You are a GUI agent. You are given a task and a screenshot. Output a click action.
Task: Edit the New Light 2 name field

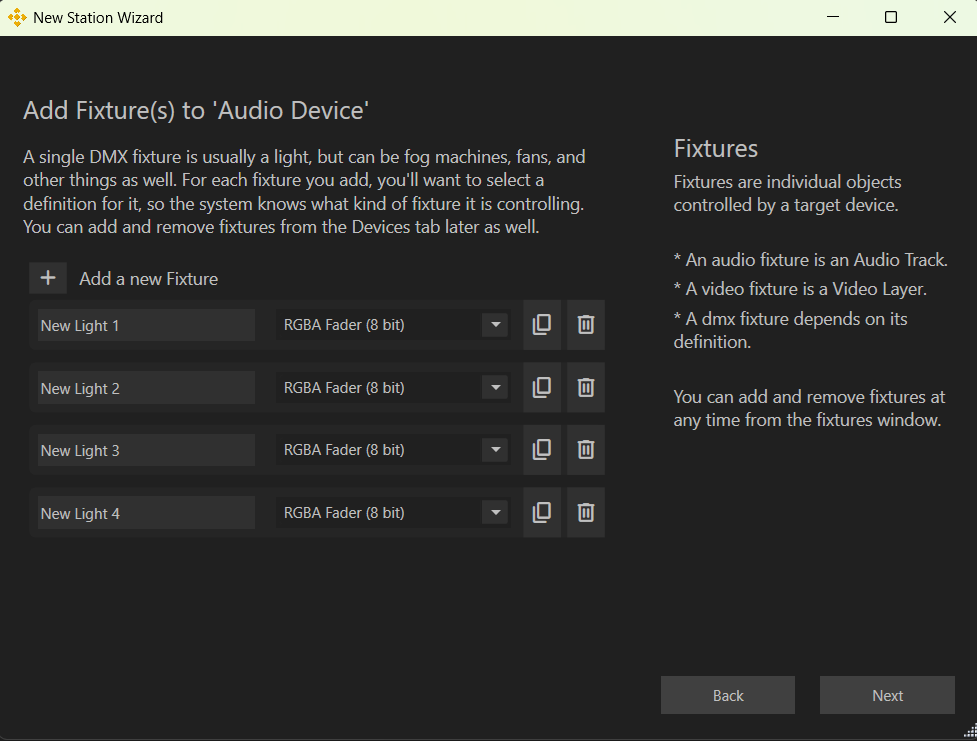pyautogui.click(x=146, y=388)
